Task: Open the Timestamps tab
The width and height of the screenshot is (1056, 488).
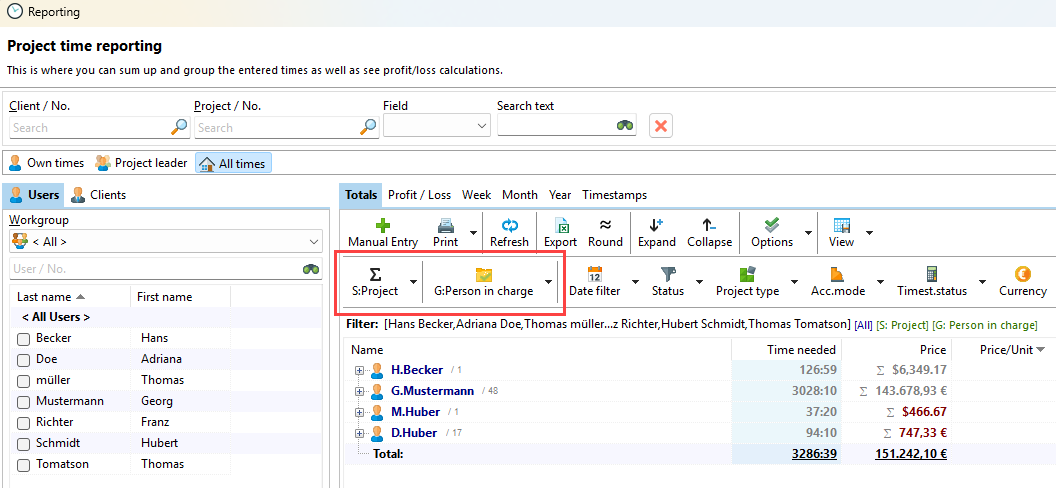Action: 614,195
